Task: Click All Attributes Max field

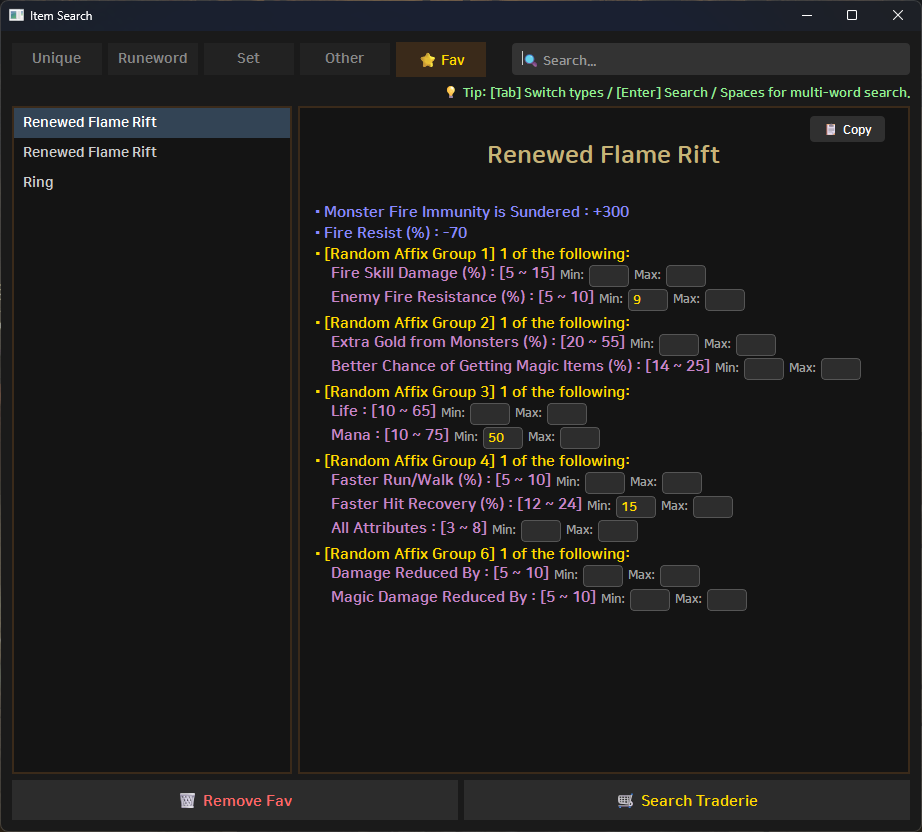Action: tap(617, 530)
